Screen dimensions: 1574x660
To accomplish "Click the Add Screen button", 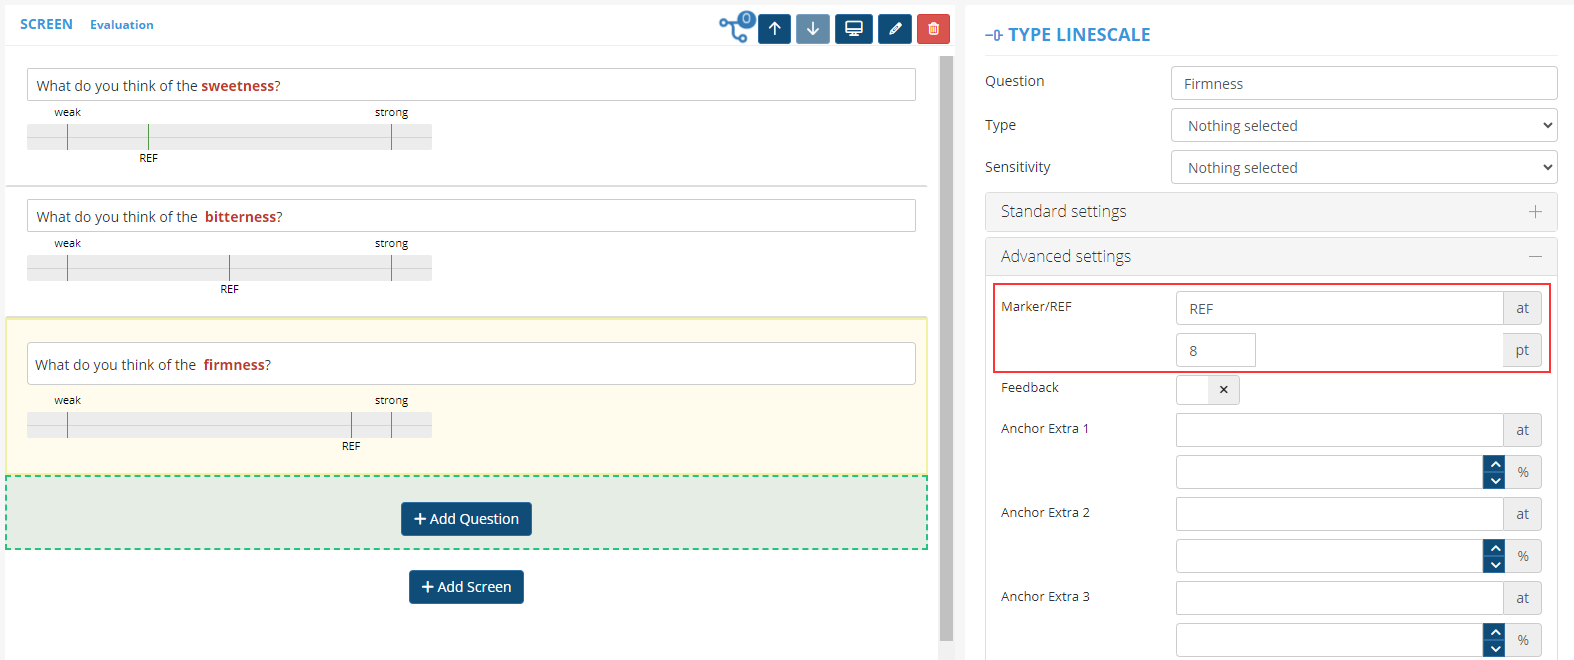I will [466, 587].
